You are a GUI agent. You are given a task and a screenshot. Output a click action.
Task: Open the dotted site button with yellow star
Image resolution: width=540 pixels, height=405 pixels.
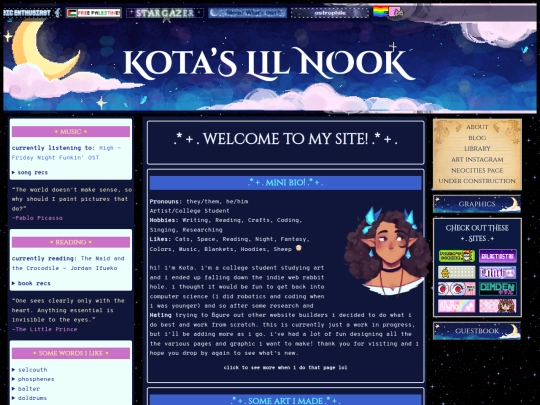pos(457,272)
